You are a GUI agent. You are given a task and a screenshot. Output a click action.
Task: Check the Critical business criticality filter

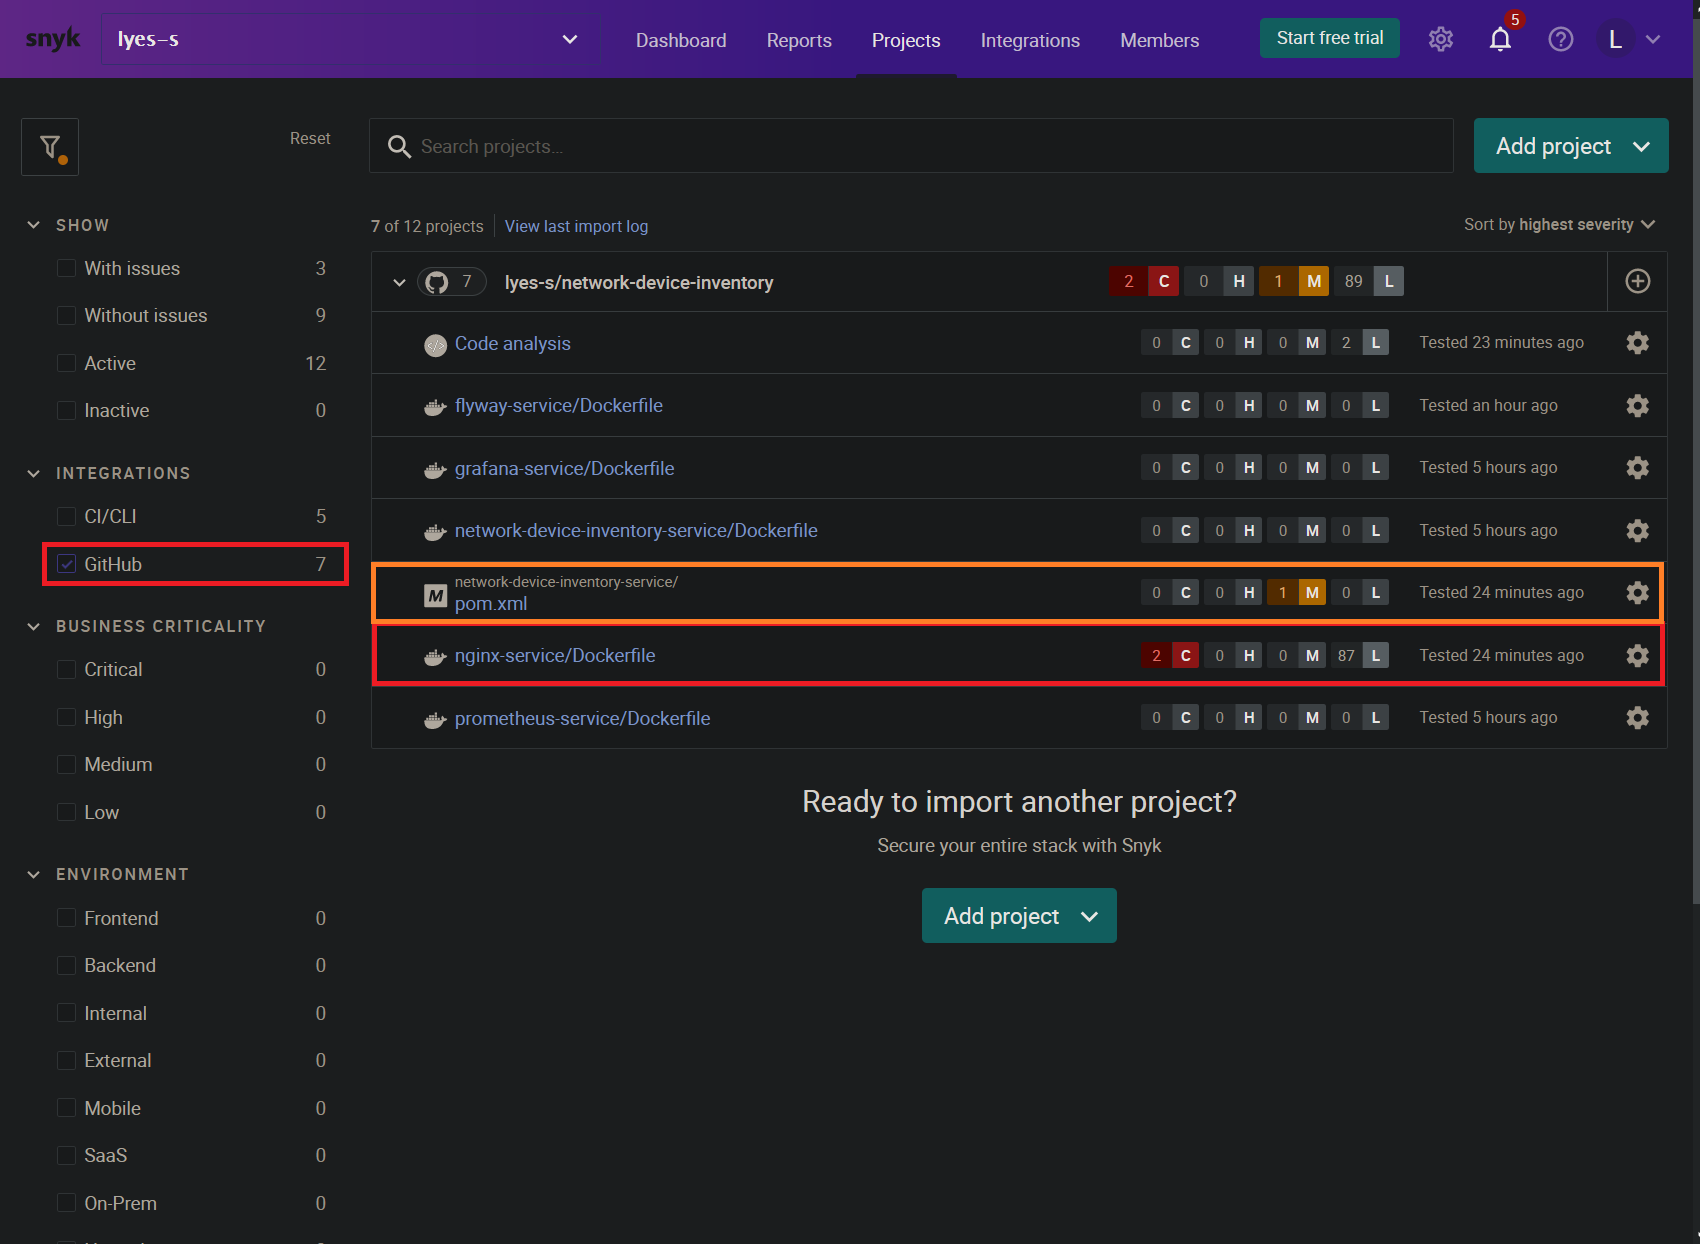(x=67, y=669)
